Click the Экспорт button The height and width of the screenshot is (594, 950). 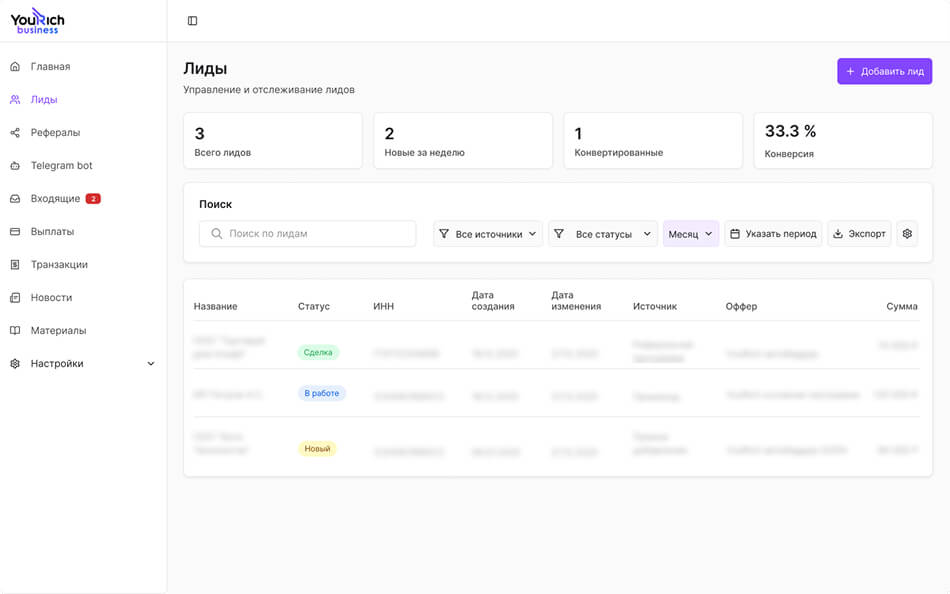pyautogui.click(x=859, y=234)
